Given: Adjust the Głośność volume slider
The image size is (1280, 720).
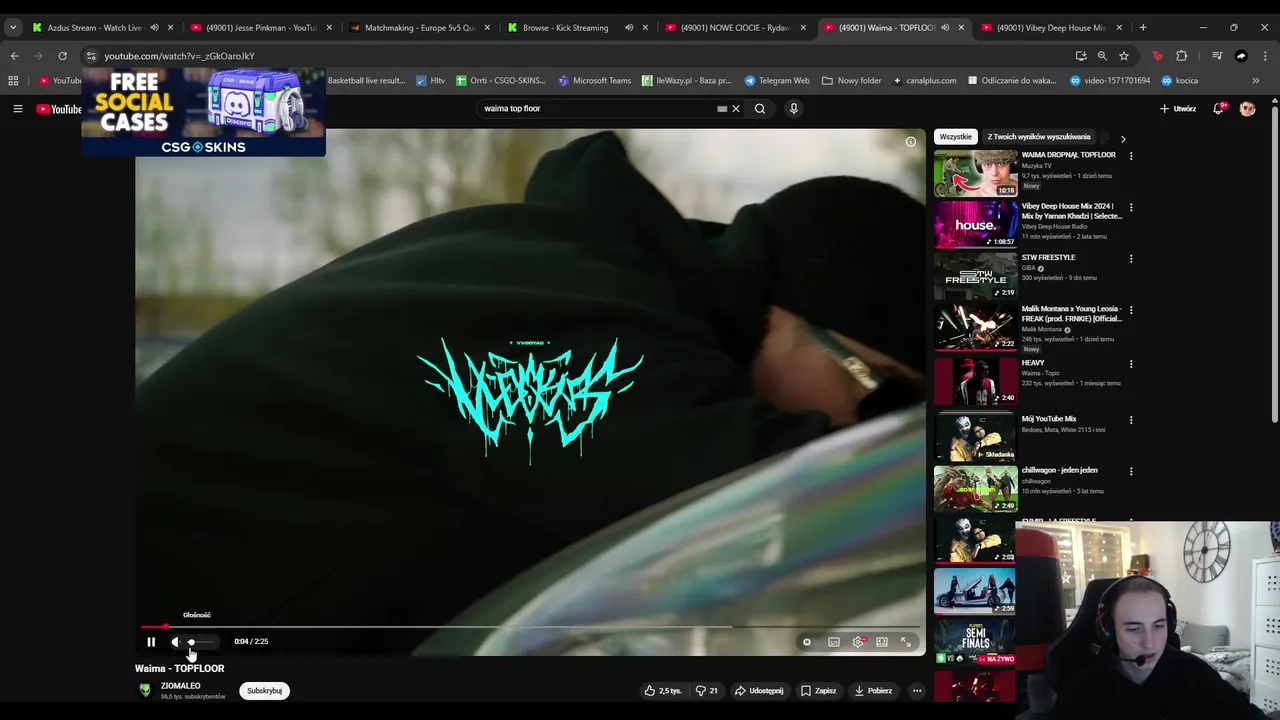Looking at the screenshot, I should [x=199, y=642].
